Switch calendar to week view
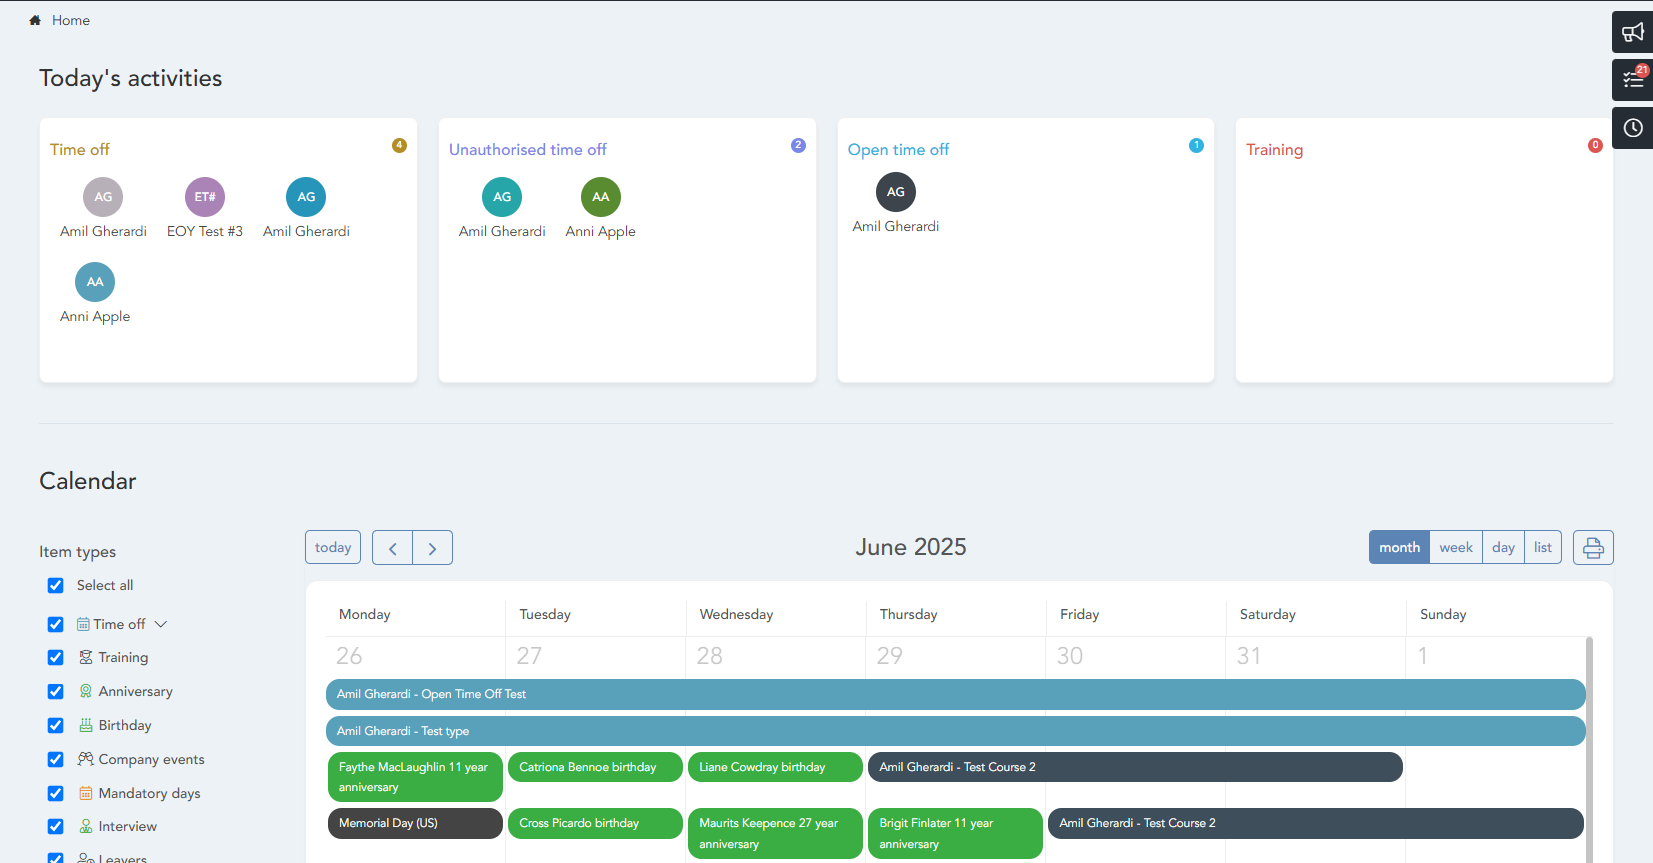The image size is (1653, 863). (x=1455, y=547)
